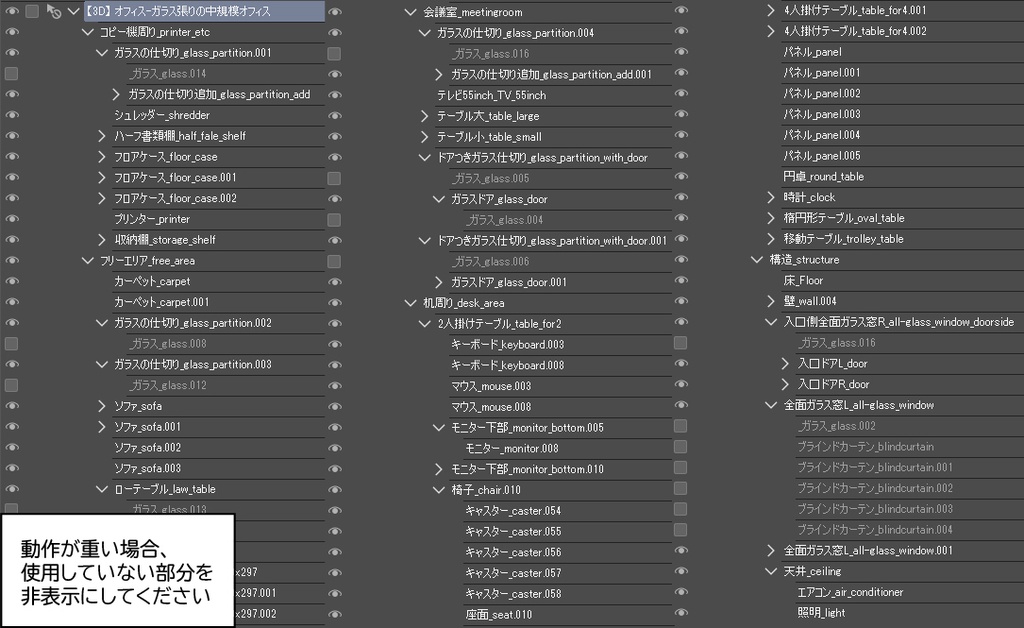This screenshot has width=1024, height=628.
Task: Hide 円卓_round_table with its eye icon
Action: (680, 176)
